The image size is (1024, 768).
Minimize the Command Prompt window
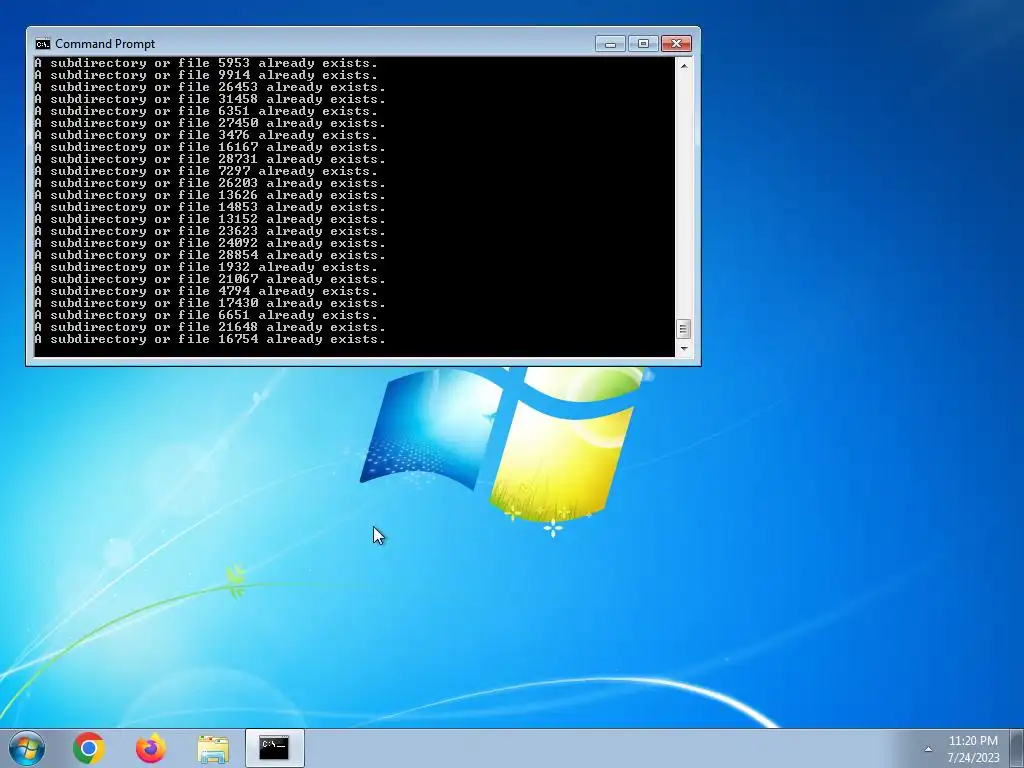pyautogui.click(x=610, y=44)
